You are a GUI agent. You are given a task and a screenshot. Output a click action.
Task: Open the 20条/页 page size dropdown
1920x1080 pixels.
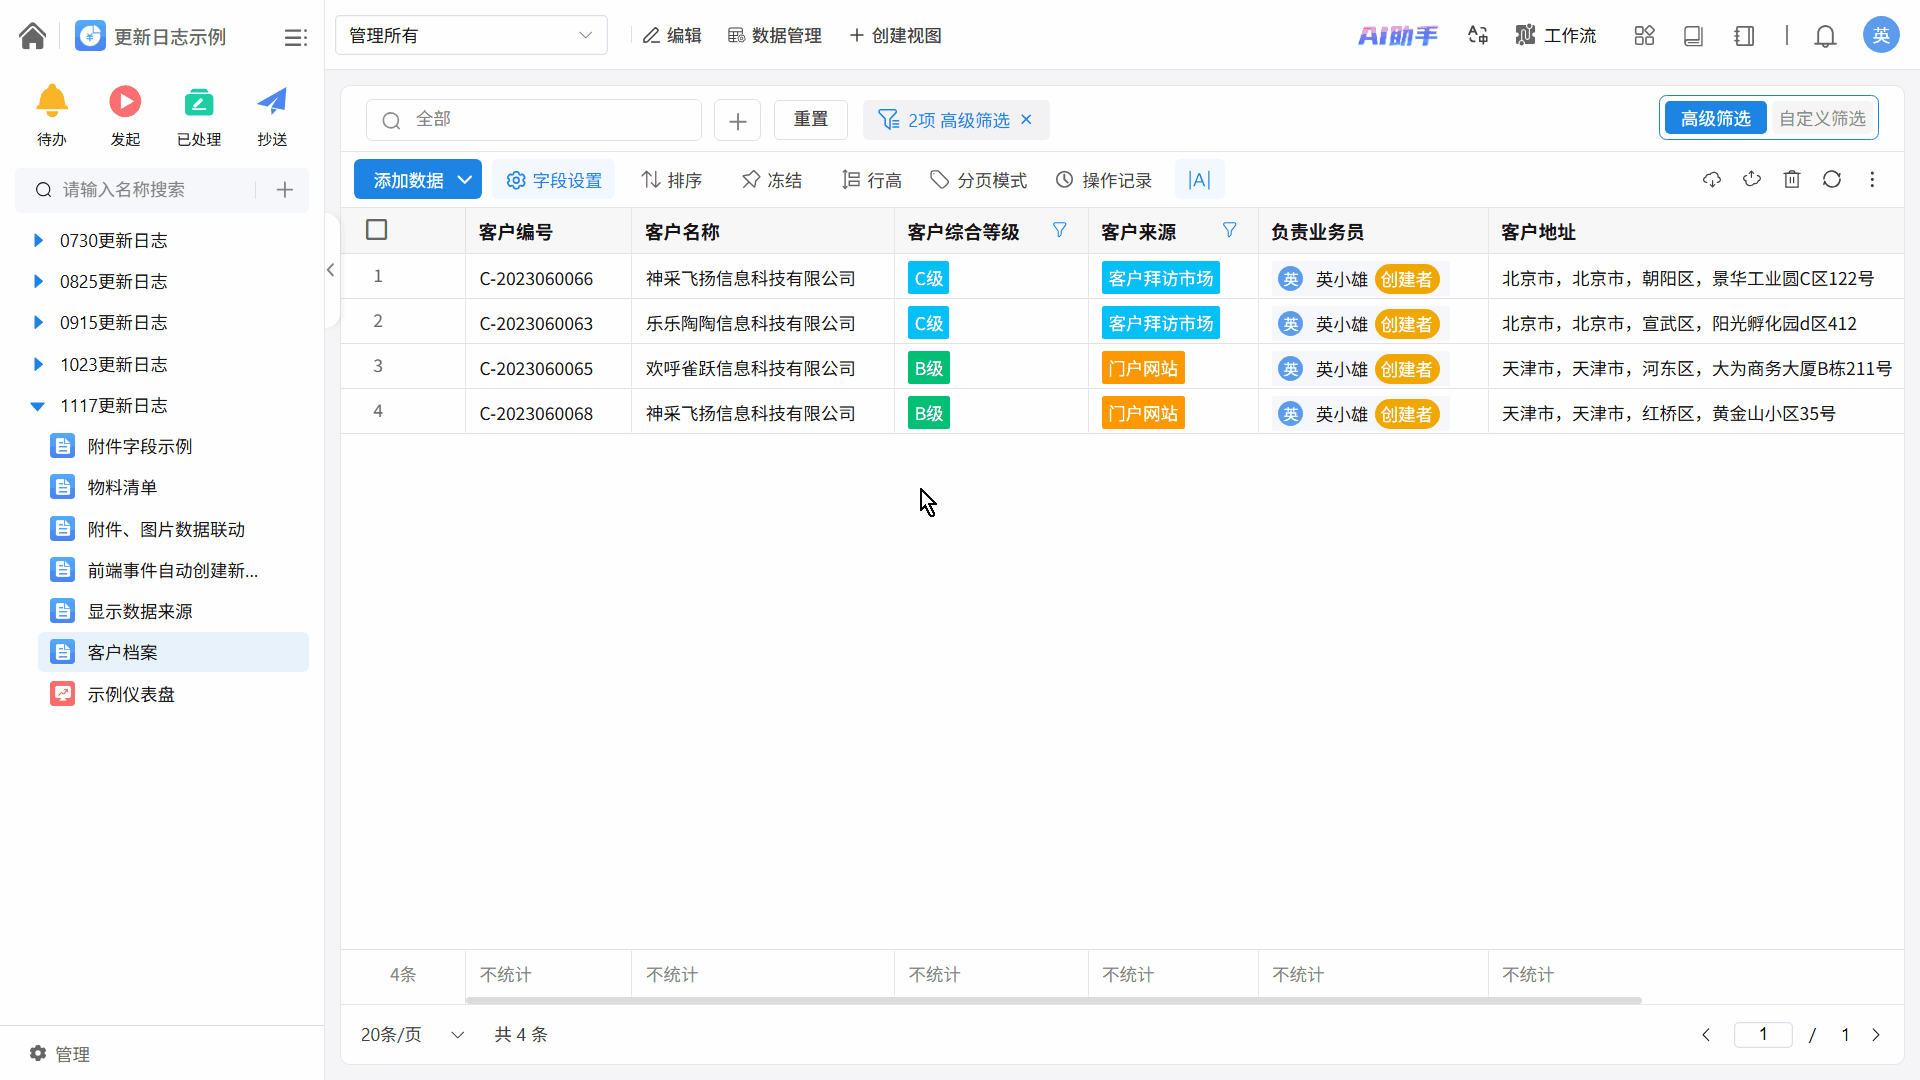pos(412,1034)
